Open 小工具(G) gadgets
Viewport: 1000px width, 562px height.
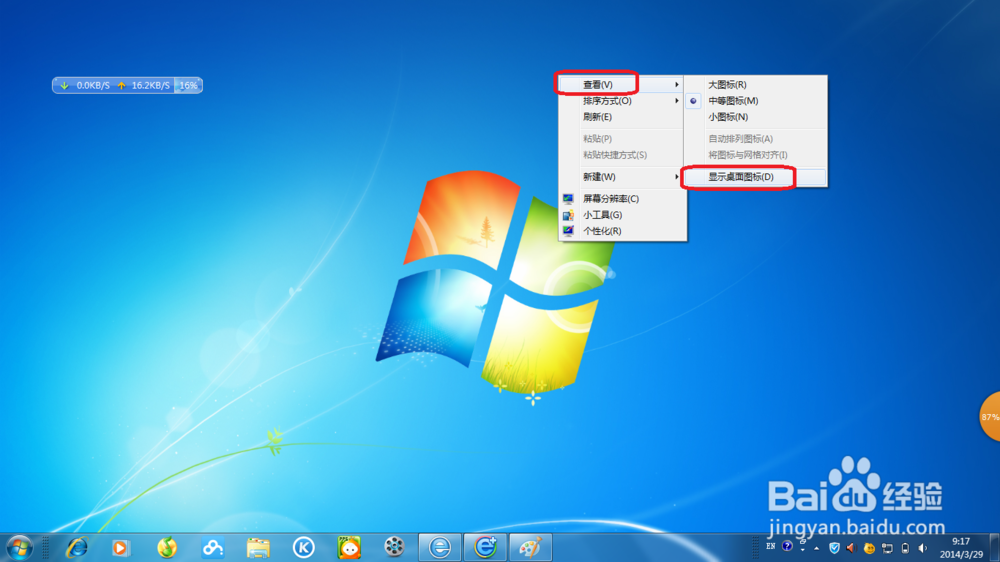pos(621,215)
